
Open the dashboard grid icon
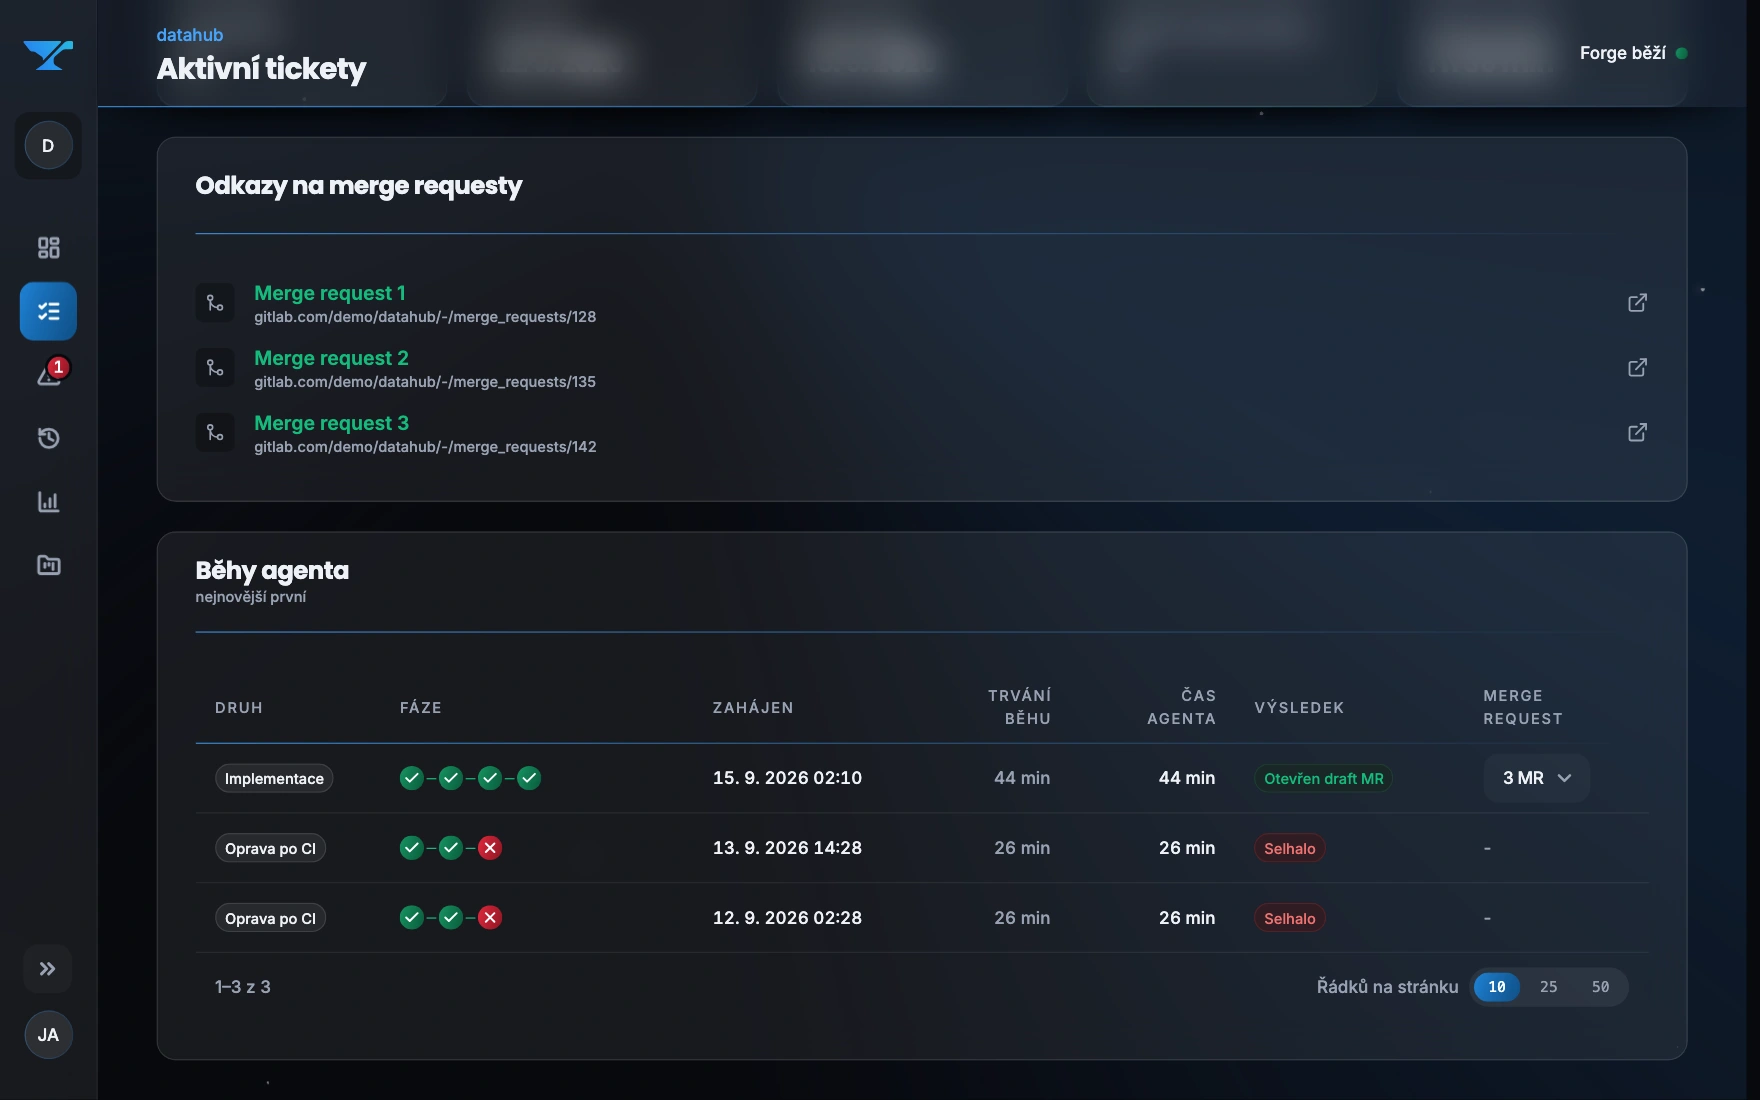(x=48, y=247)
